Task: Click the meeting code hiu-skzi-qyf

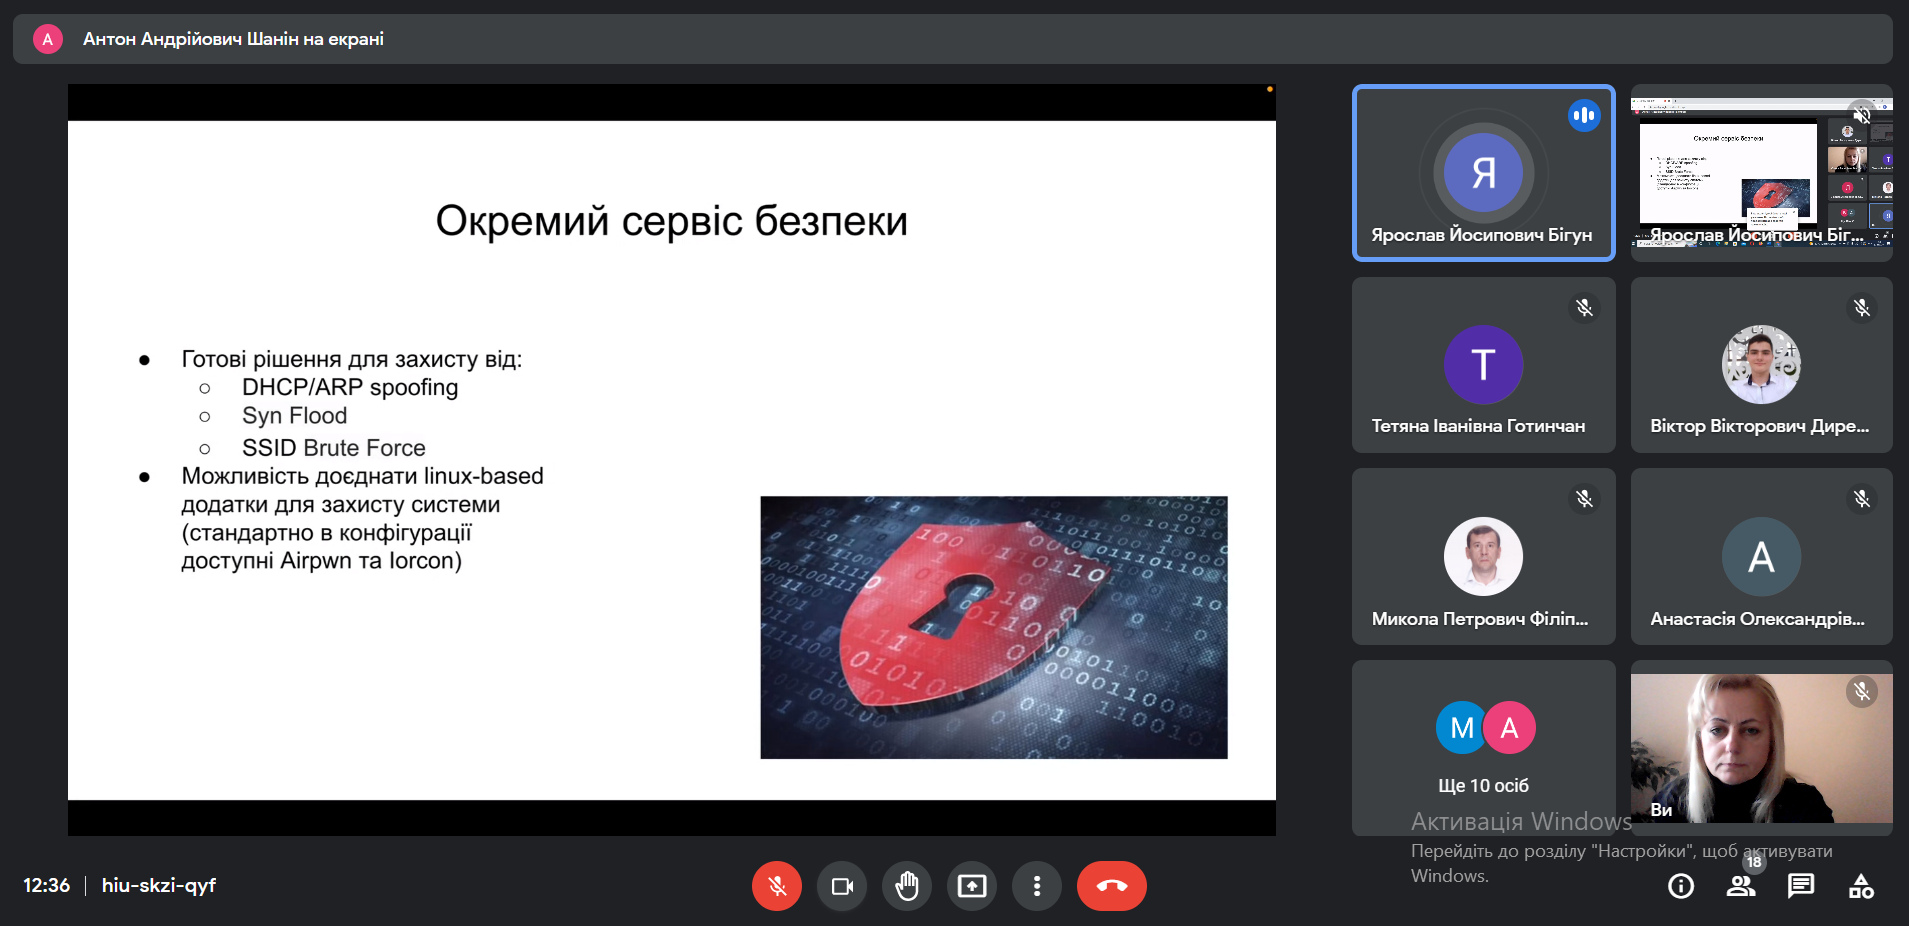Action: pos(159,886)
